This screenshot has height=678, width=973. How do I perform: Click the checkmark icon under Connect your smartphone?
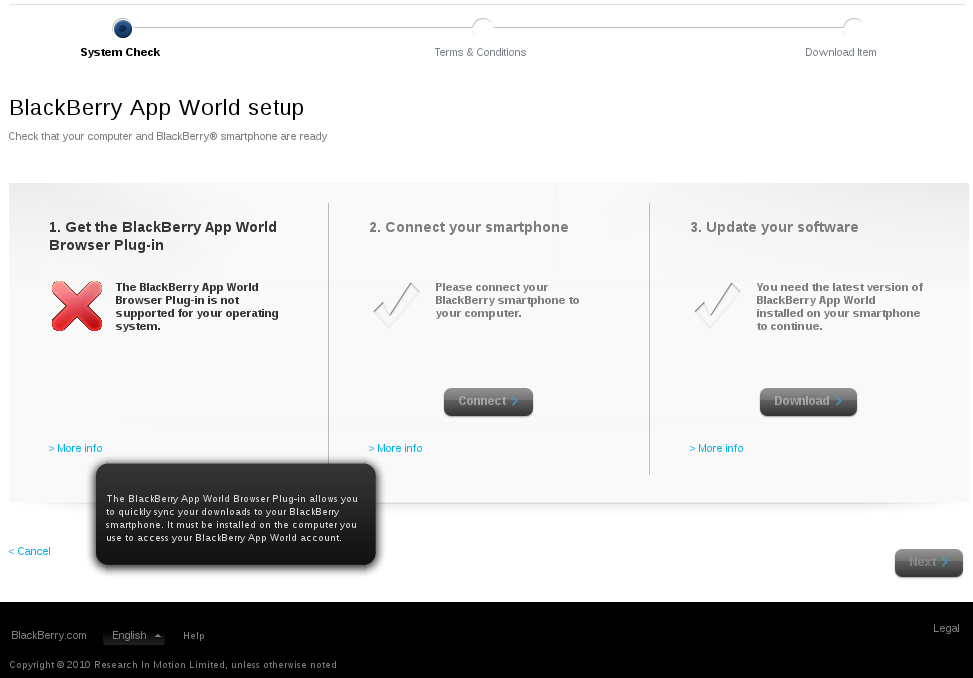pos(397,305)
